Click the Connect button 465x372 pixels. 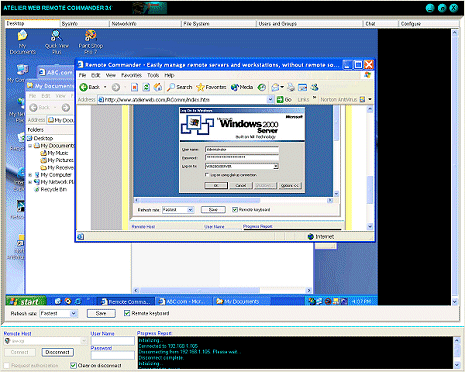tap(20, 352)
